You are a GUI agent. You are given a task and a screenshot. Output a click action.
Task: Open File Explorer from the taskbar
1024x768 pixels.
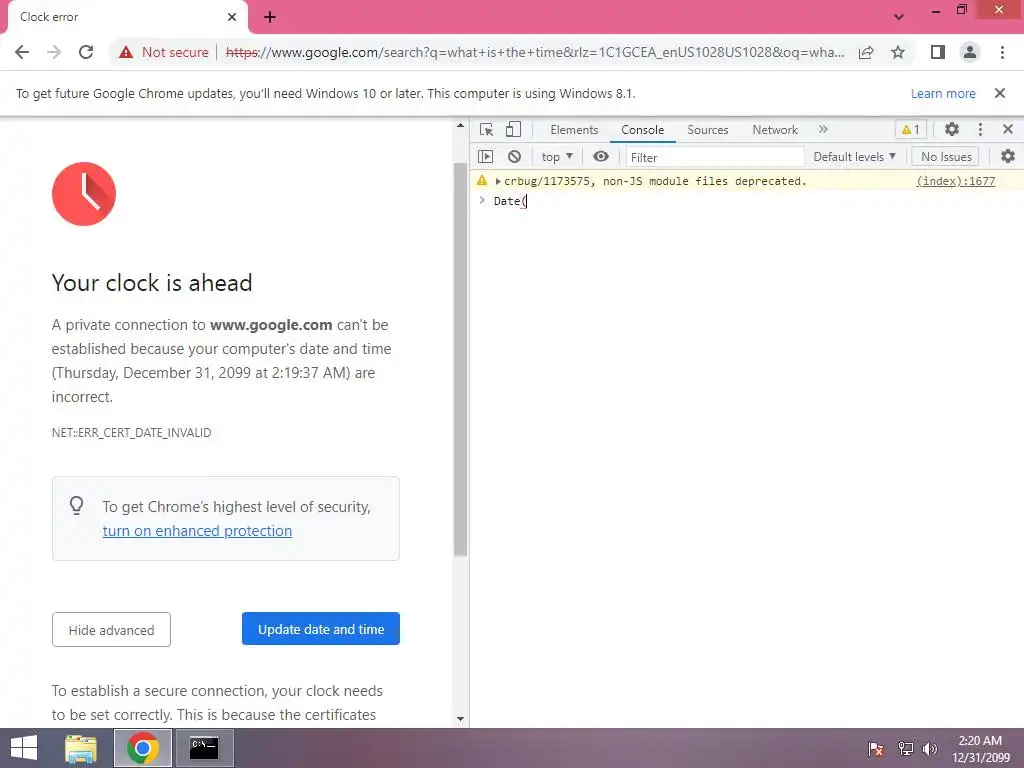click(x=81, y=748)
